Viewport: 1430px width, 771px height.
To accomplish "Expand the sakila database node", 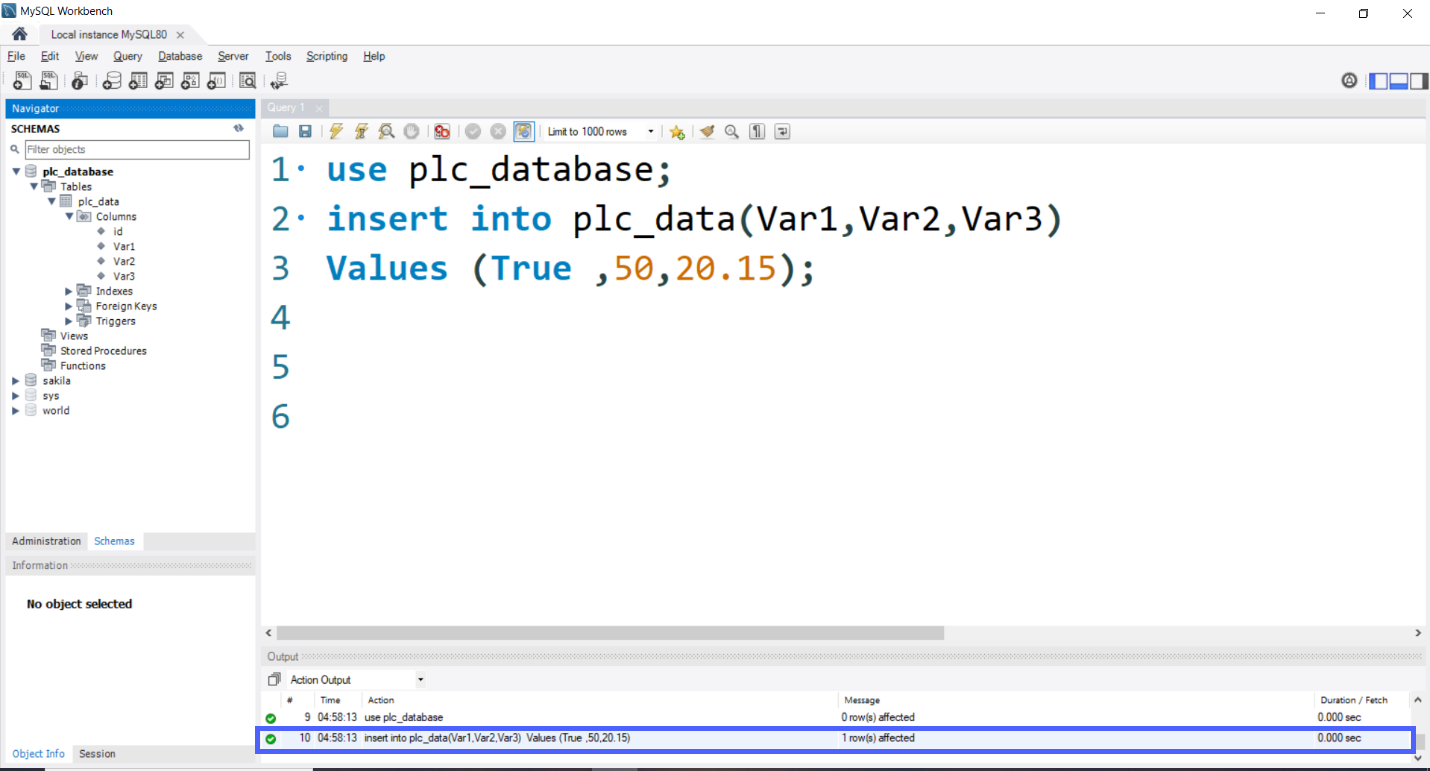I will coord(14,380).
